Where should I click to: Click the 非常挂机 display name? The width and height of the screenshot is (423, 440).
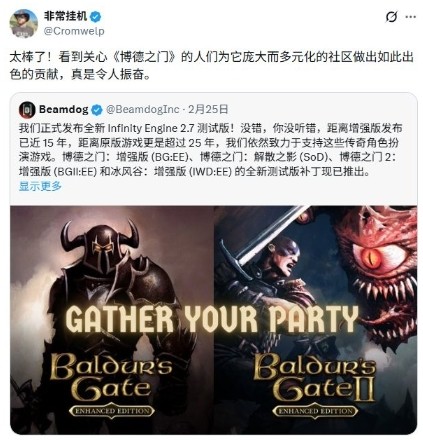pos(66,16)
